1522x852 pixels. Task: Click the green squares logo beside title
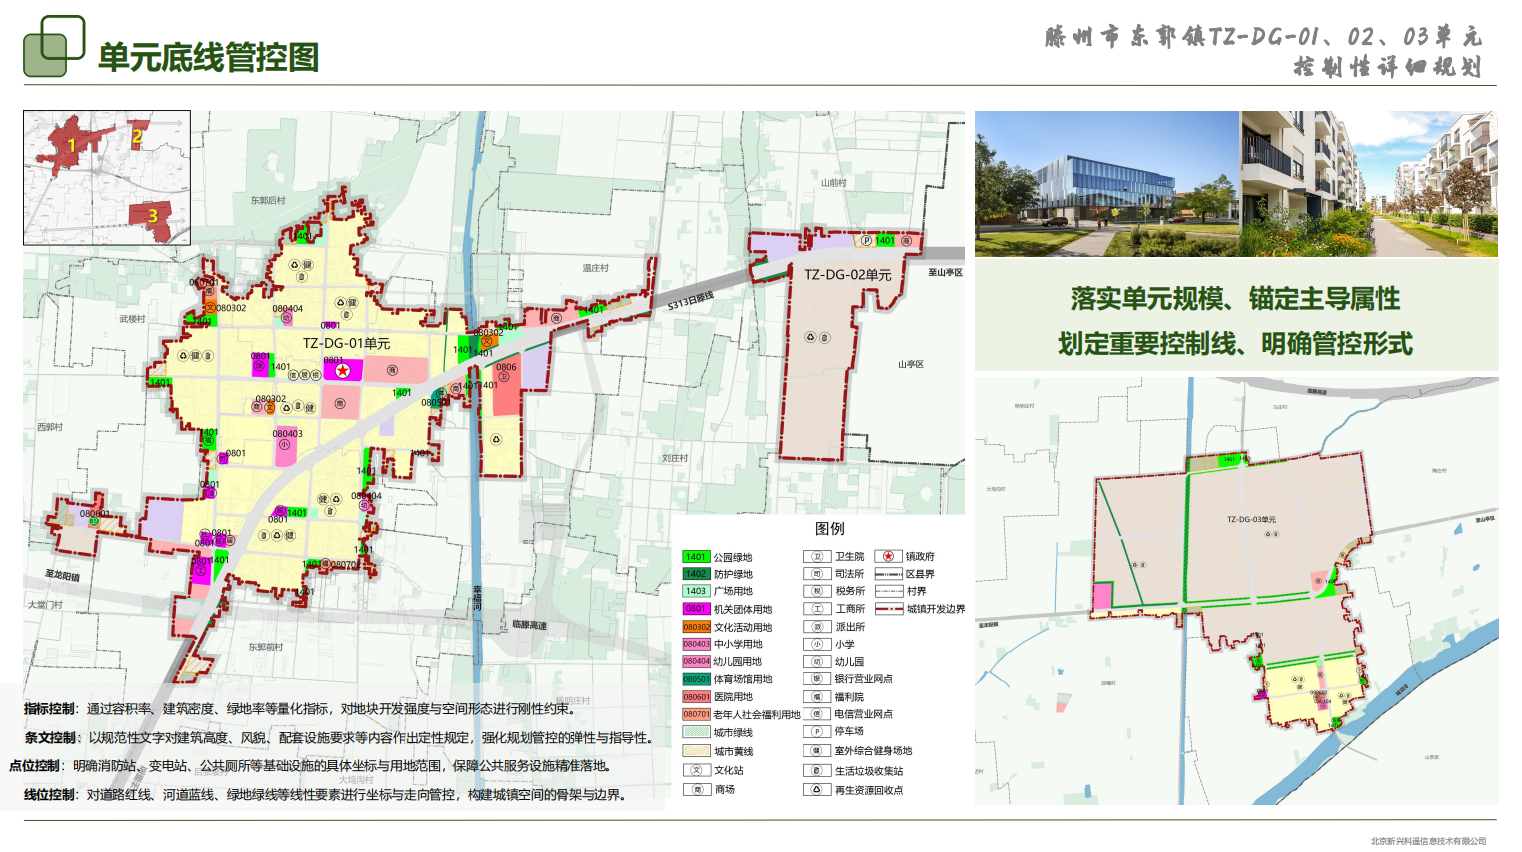click(54, 47)
